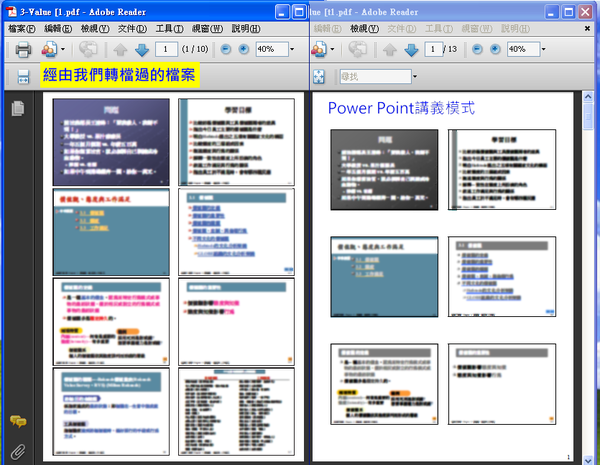Click first slide thumbnail in left document
600x465 pixels.
coord(111,142)
